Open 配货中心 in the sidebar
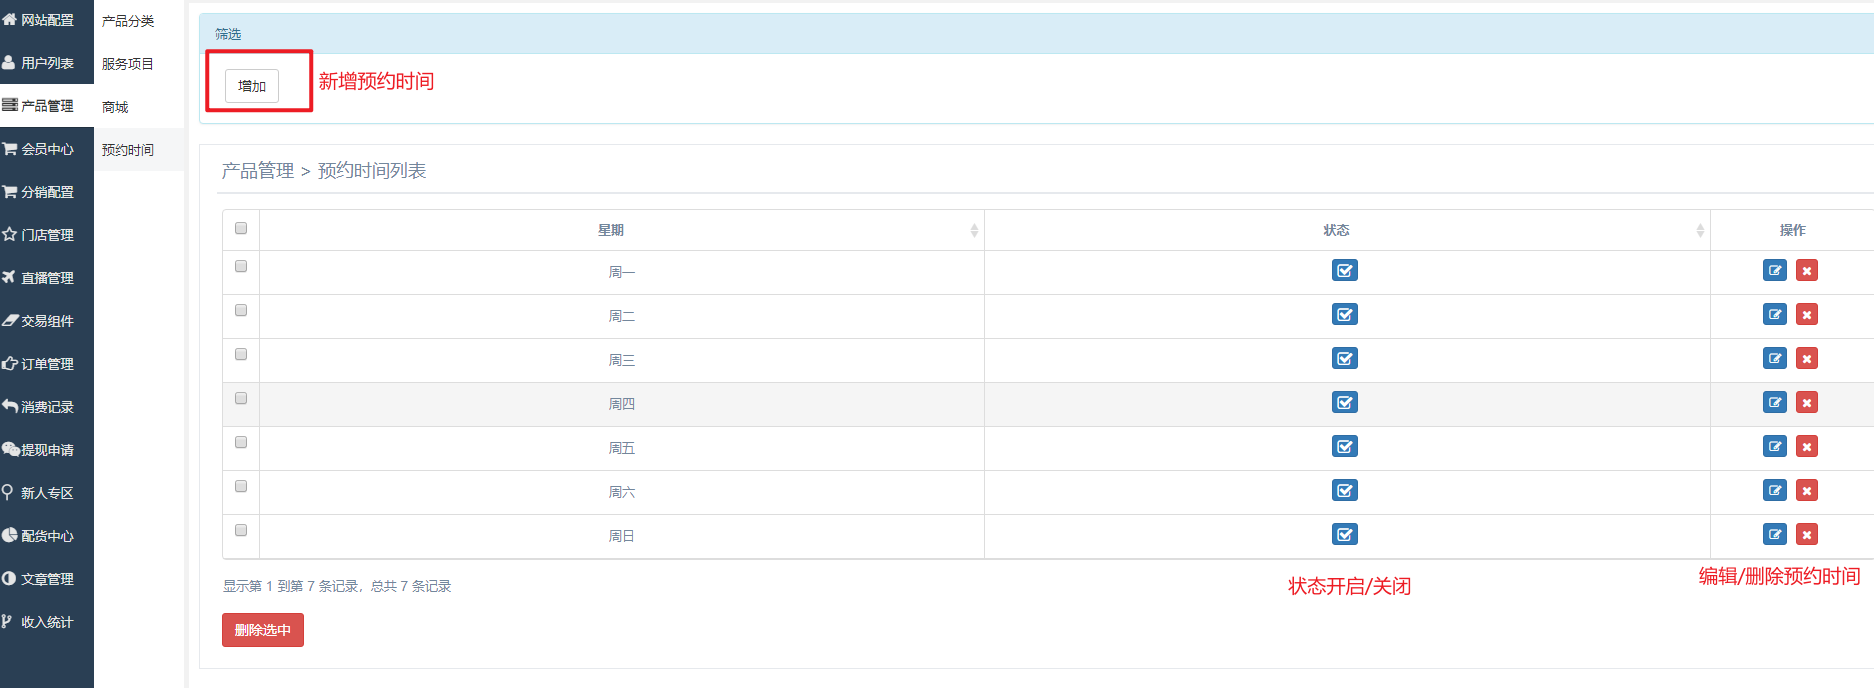1874x688 pixels. (47, 536)
